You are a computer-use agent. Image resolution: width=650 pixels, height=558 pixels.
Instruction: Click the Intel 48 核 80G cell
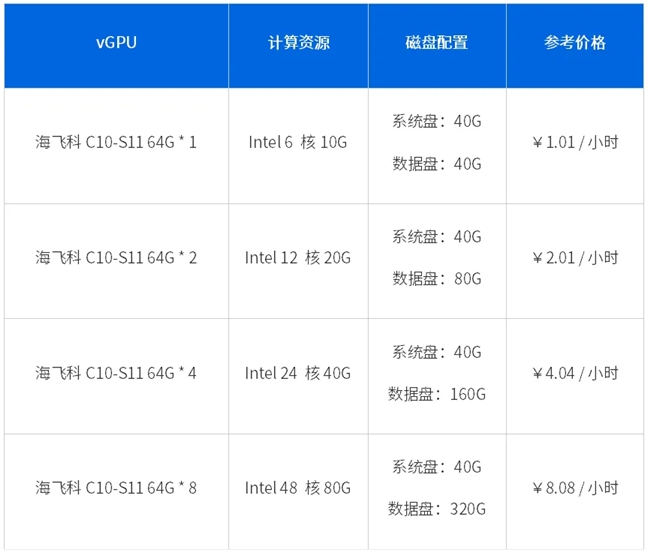click(298, 488)
